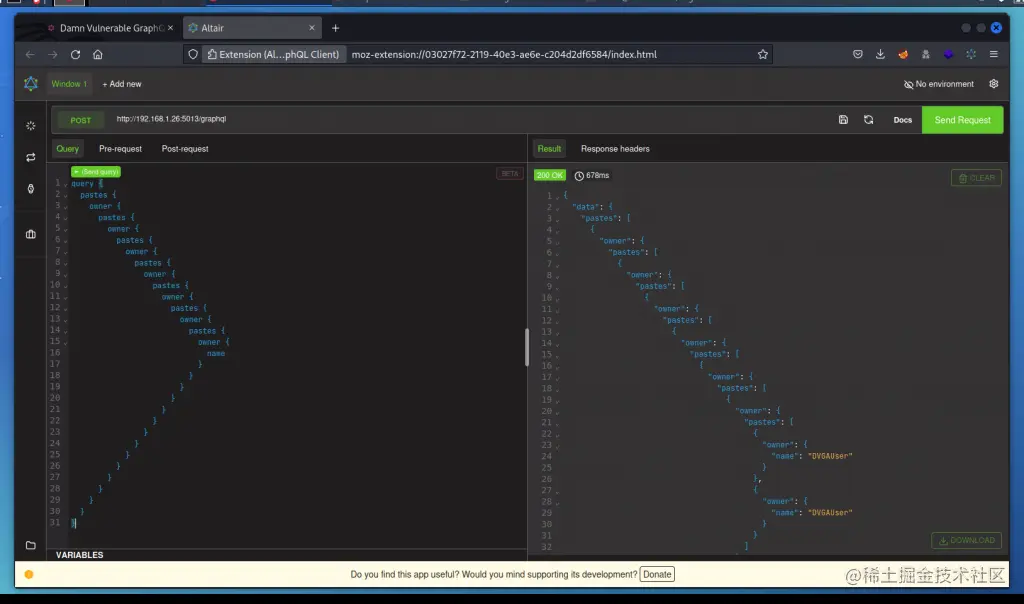The width and height of the screenshot is (1024, 604).
Task: Open the Firefox hamburger menu
Action: tap(993, 54)
